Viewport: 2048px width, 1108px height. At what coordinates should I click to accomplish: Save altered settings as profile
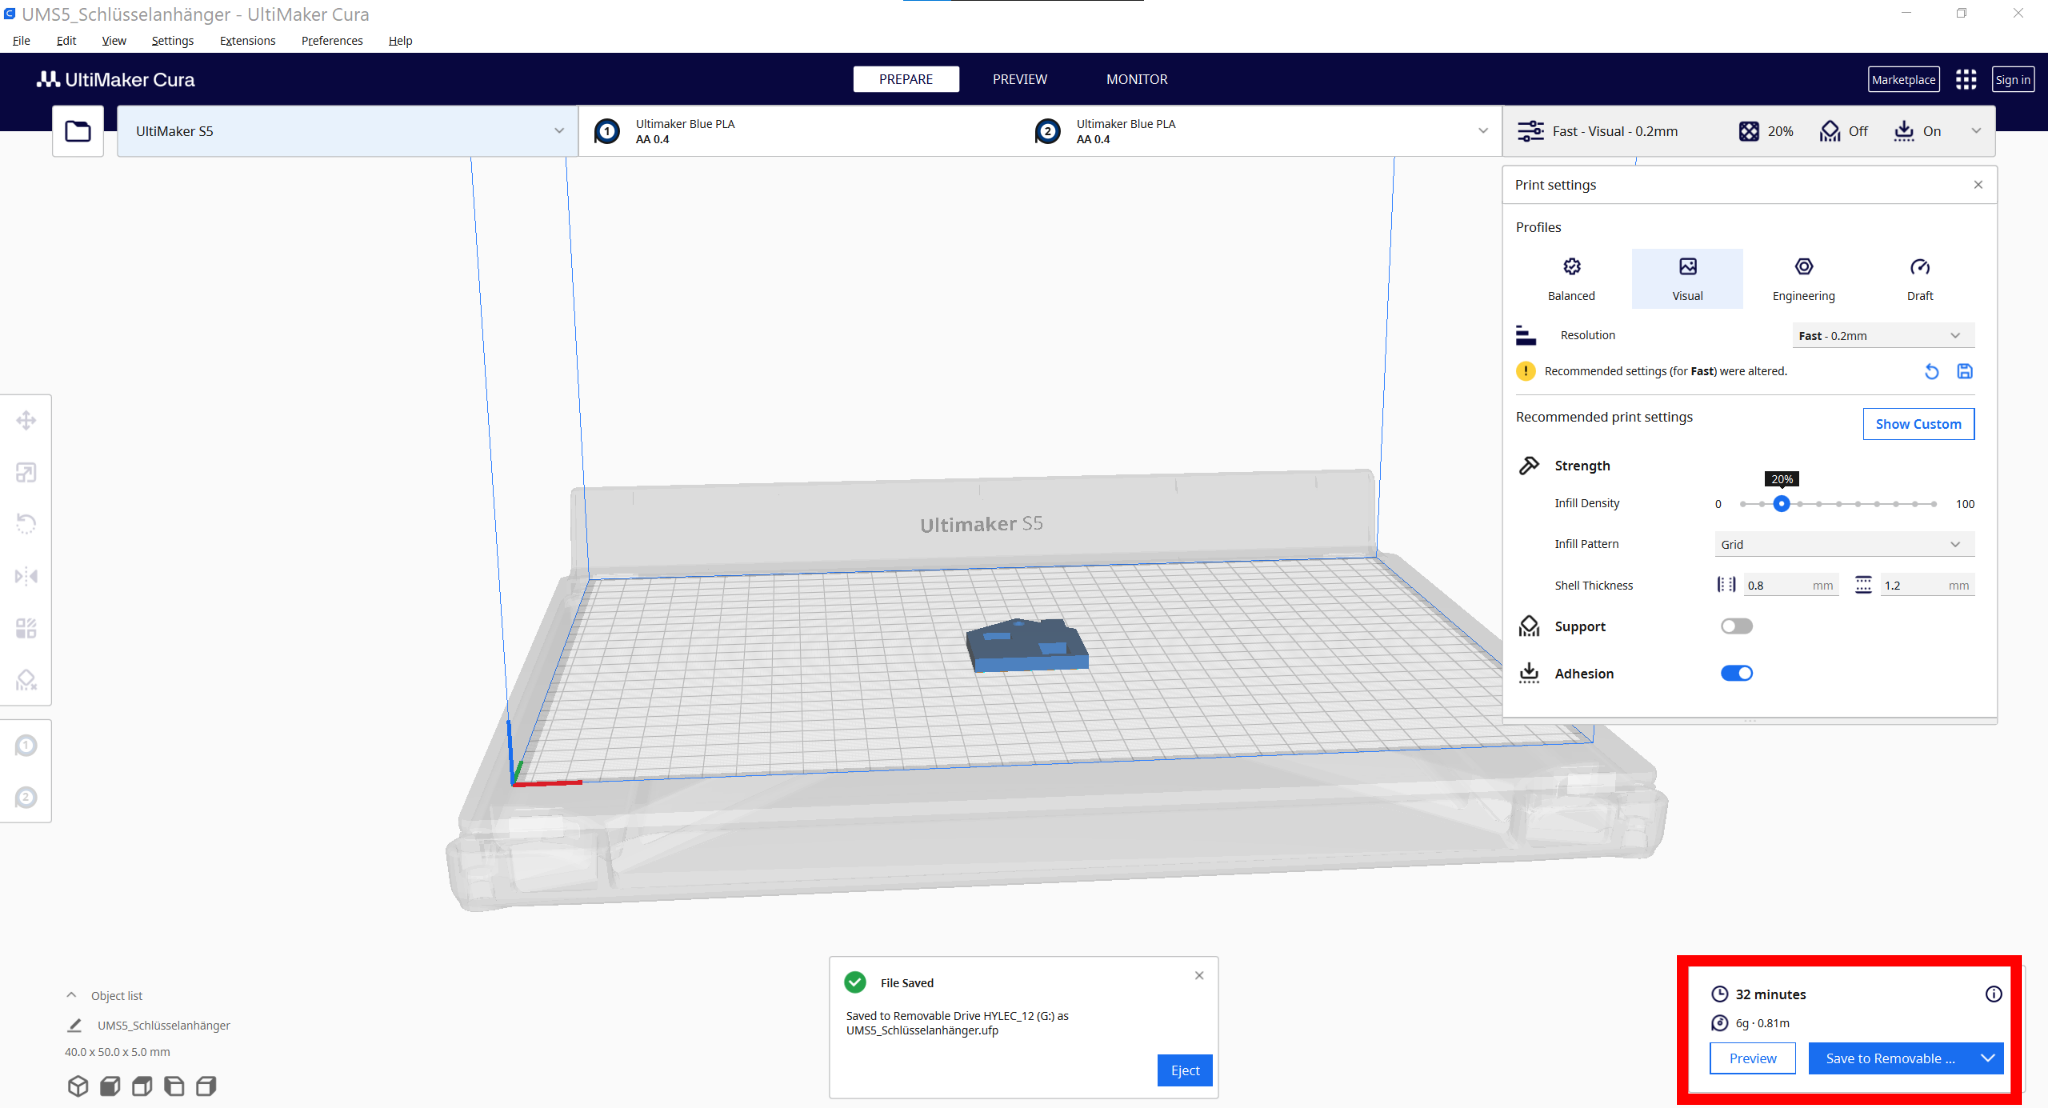click(x=1965, y=371)
